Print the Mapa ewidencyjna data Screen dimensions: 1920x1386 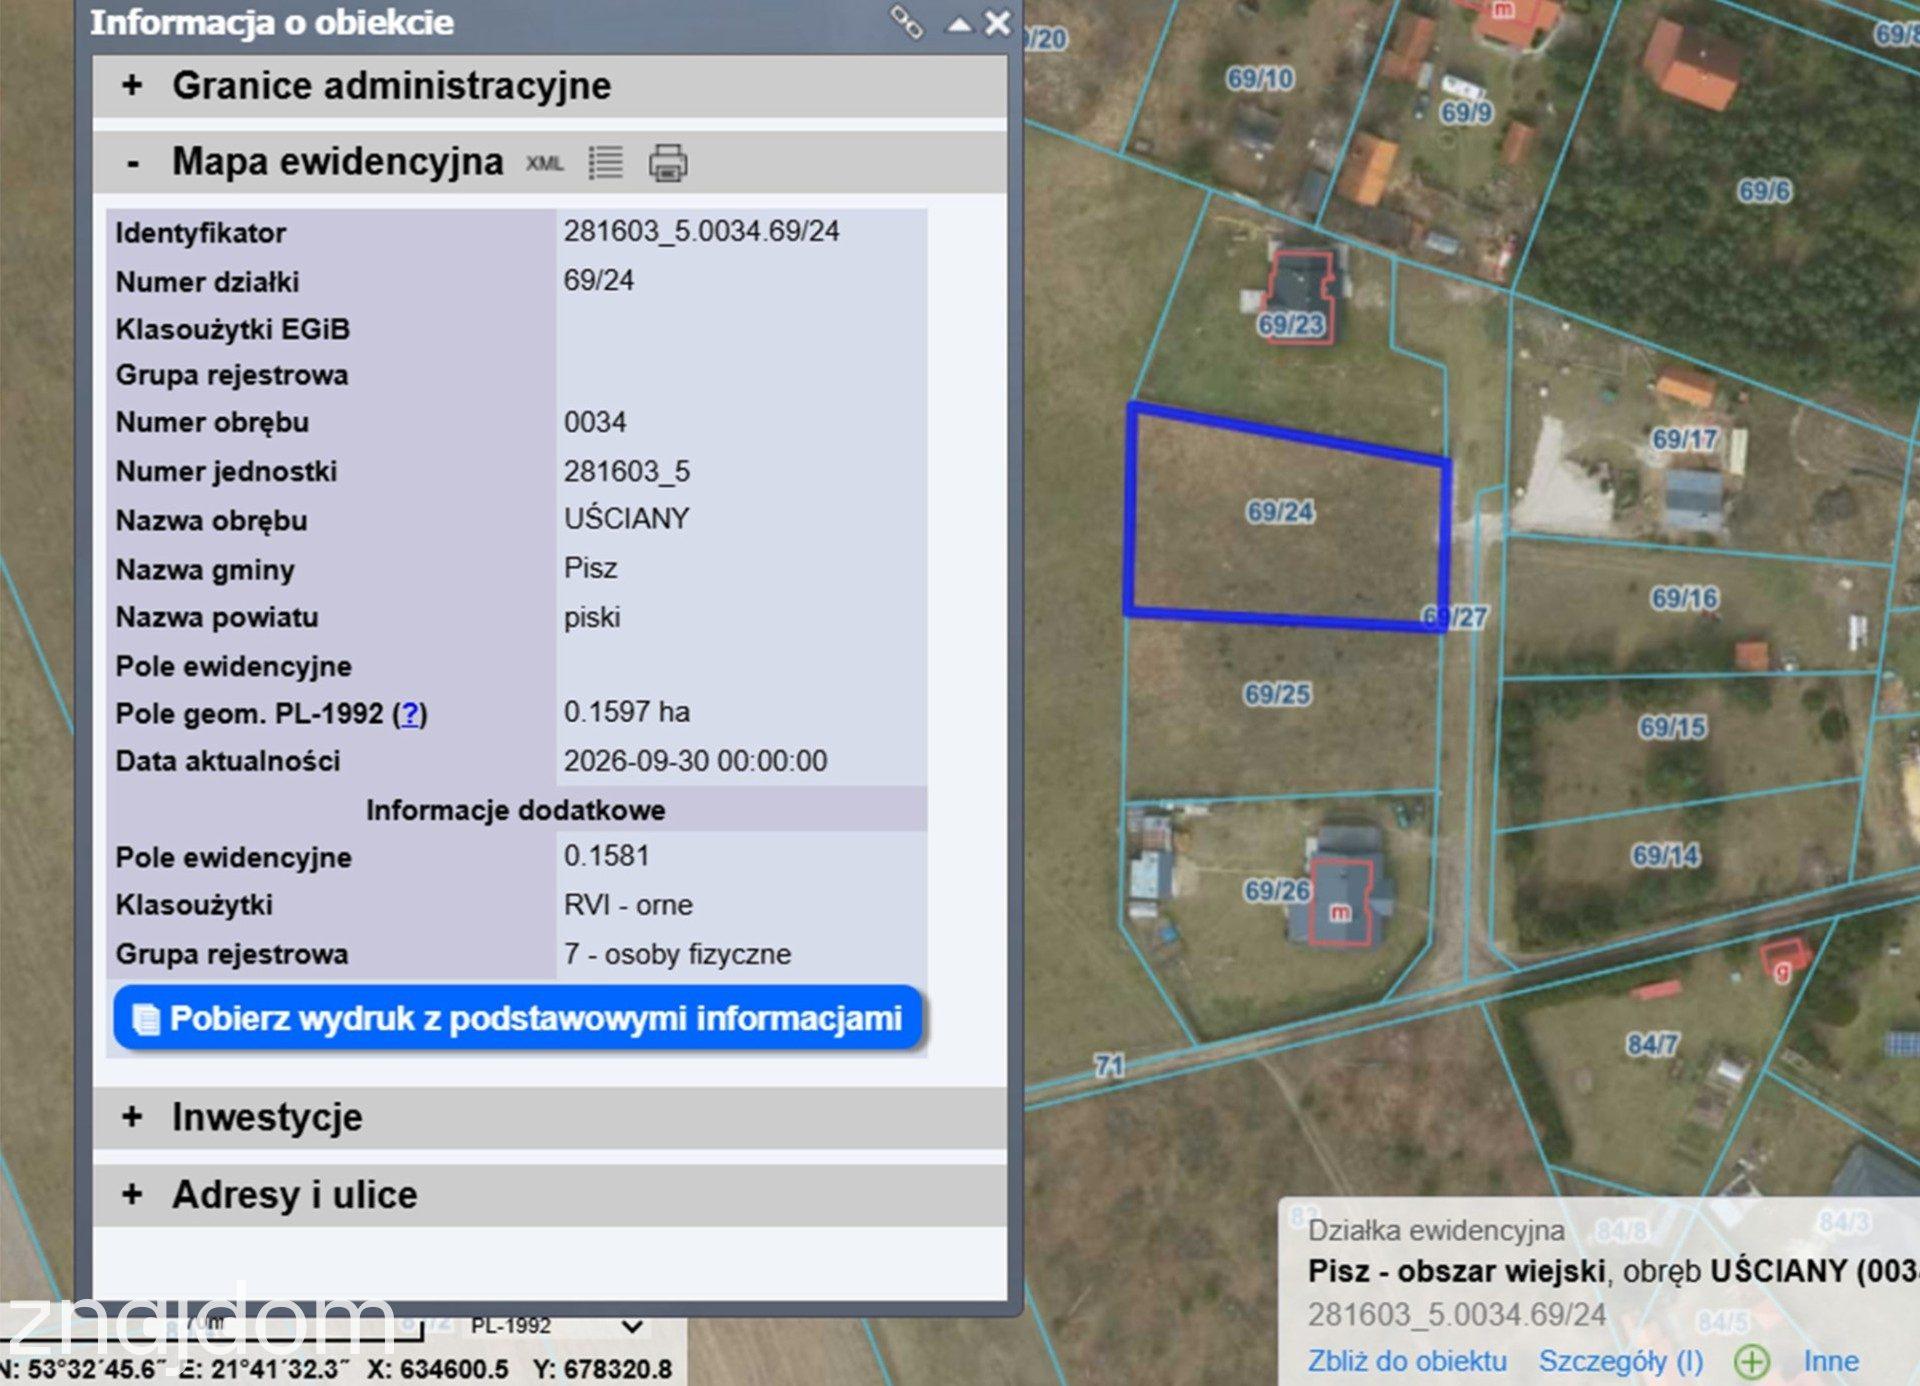668,162
